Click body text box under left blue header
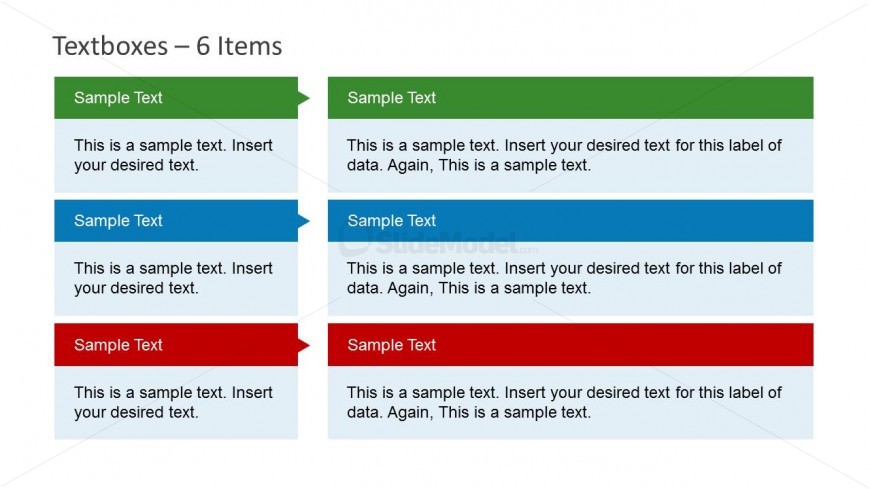870x489 pixels. click(x=175, y=279)
